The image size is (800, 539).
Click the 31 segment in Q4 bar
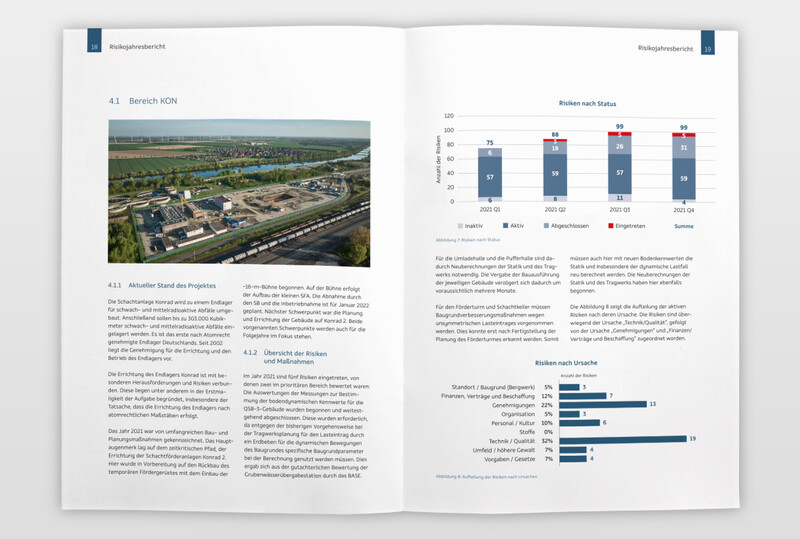pos(684,148)
